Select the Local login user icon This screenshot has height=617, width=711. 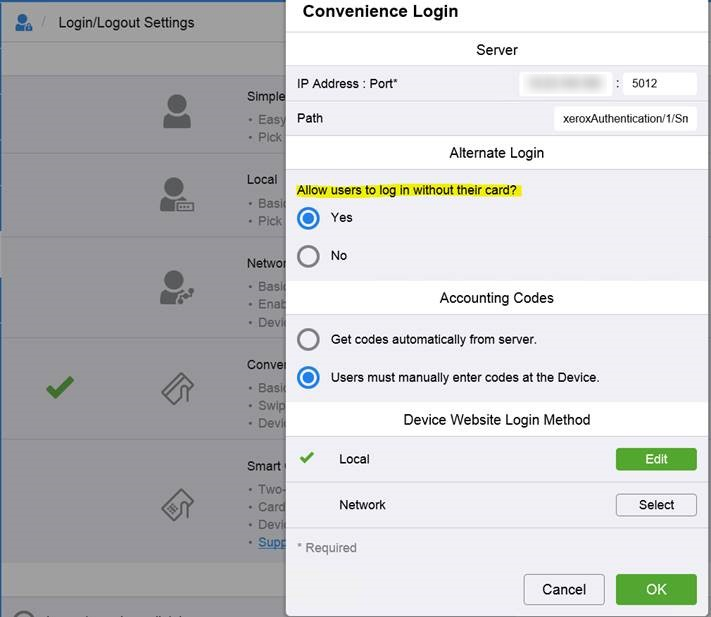[x=176, y=195]
